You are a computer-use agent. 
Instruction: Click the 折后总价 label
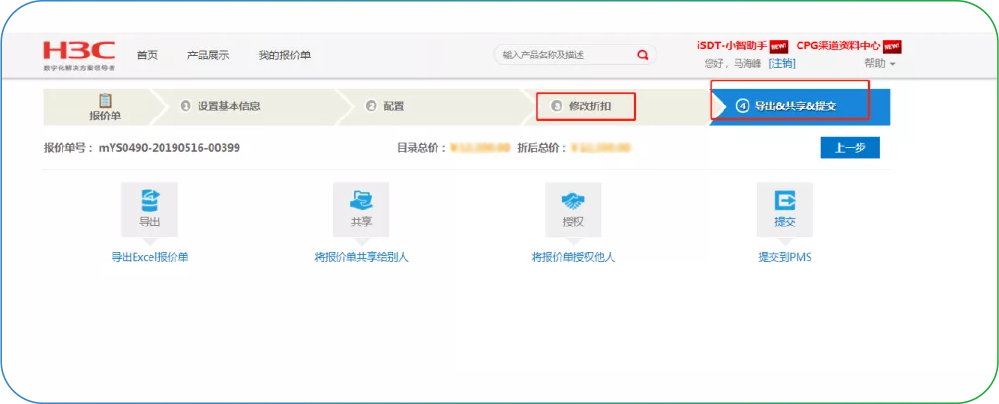tap(540, 148)
